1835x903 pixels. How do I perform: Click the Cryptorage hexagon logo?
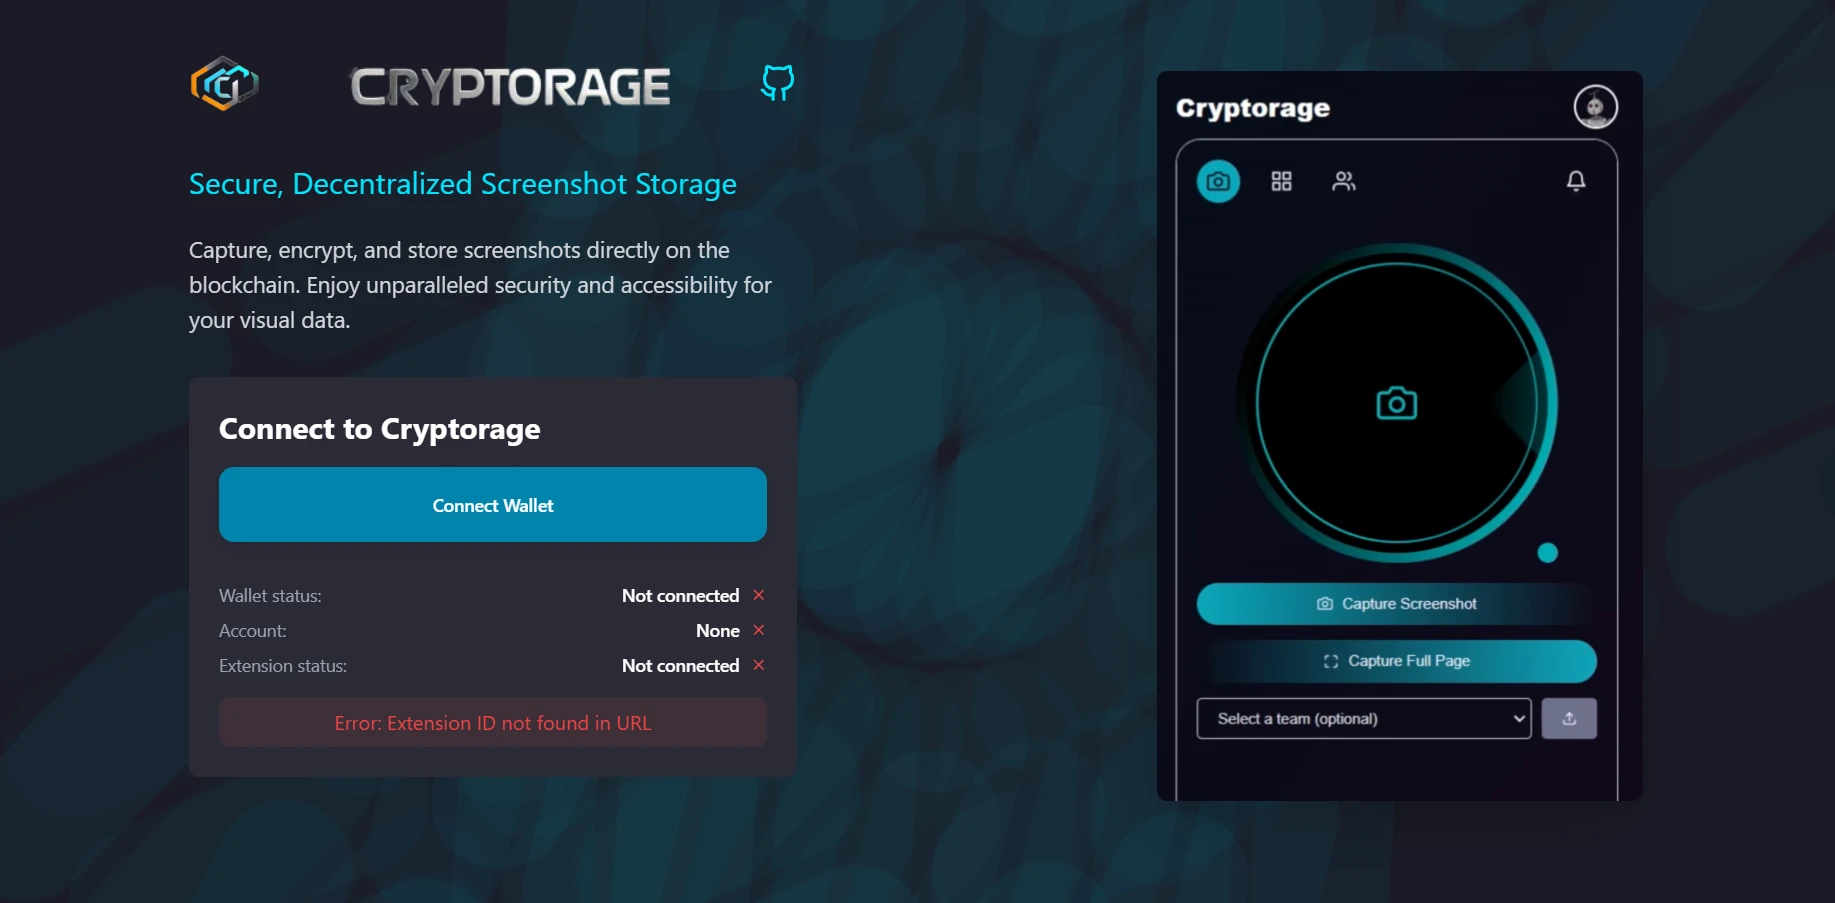224,84
